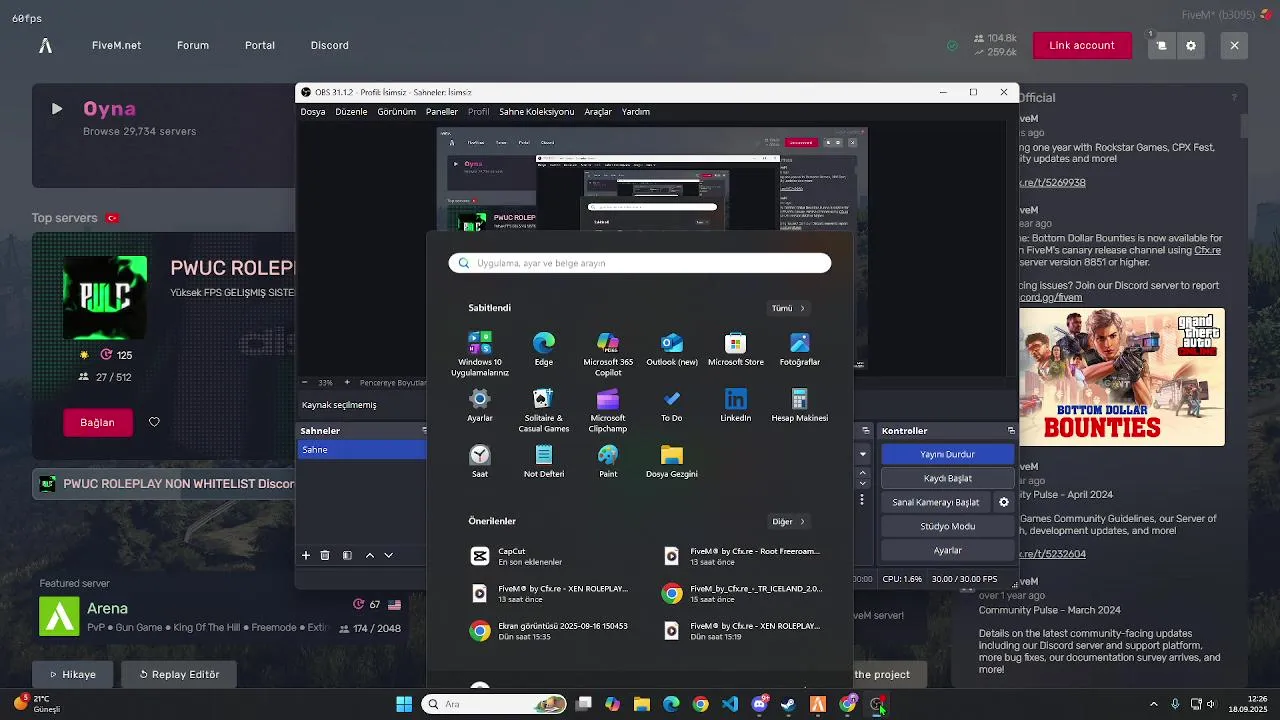Open LinkedIn pinned app
The width and height of the screenshot is (1280, 720).
[736, 405]
